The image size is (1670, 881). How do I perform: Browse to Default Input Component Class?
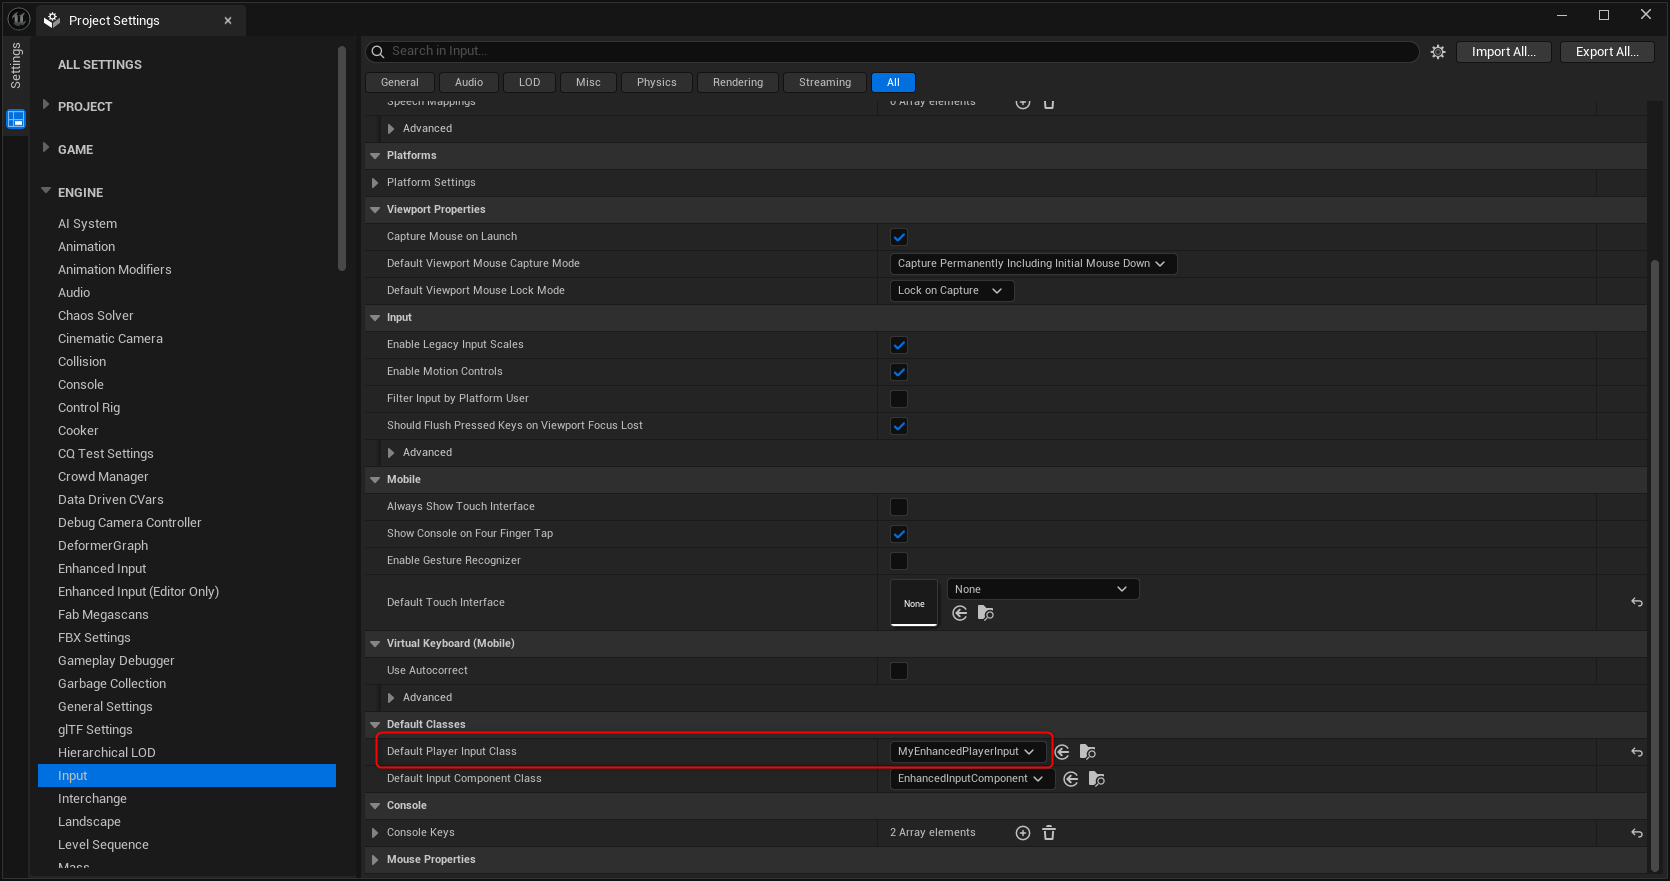(x=1097, y=779)
